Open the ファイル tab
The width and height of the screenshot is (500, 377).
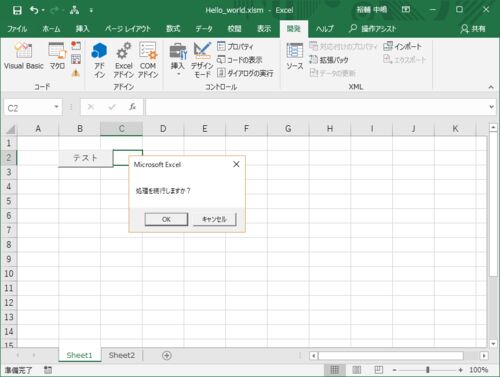pyautogui.click(x=17, y=29)
